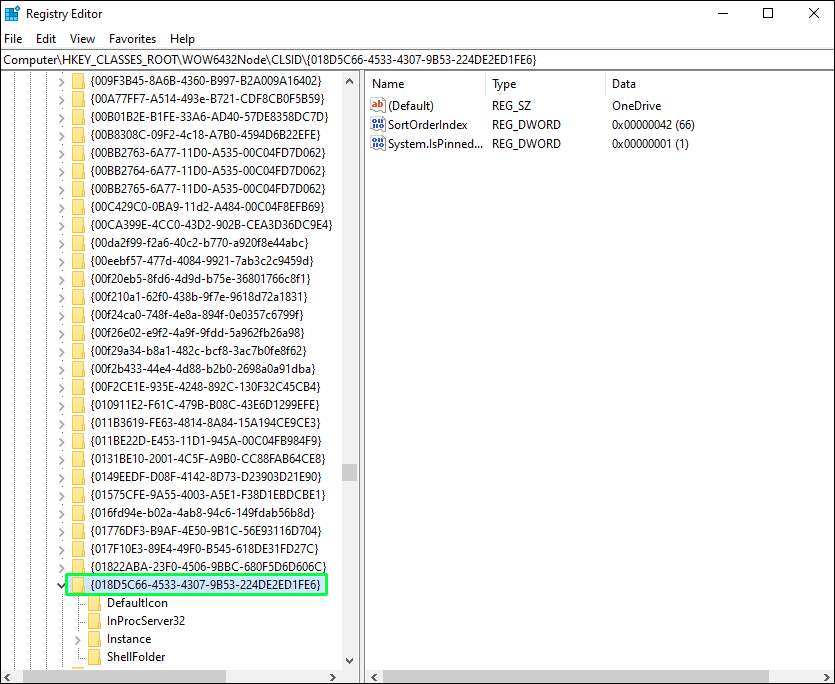Click the tree pane scroll up arrow
Image resolution: width=835 pixels, height=684 pixels.
click(349, 82)
